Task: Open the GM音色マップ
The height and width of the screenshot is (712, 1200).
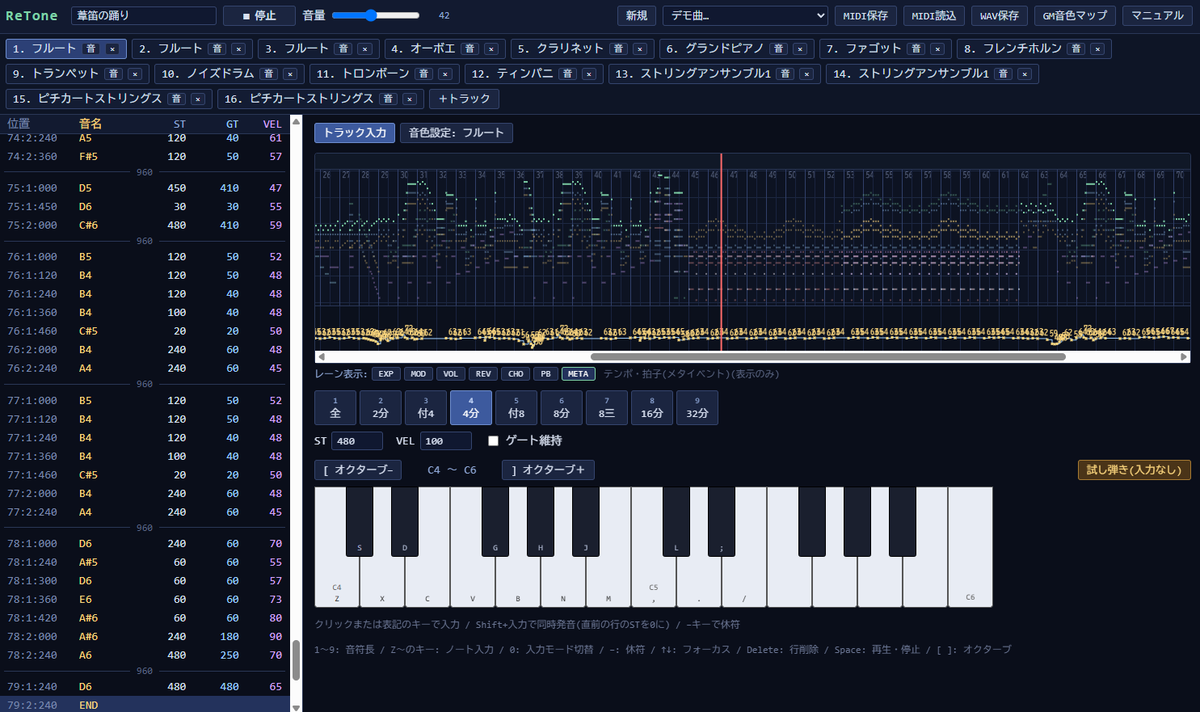Action: click(1075, 15)
